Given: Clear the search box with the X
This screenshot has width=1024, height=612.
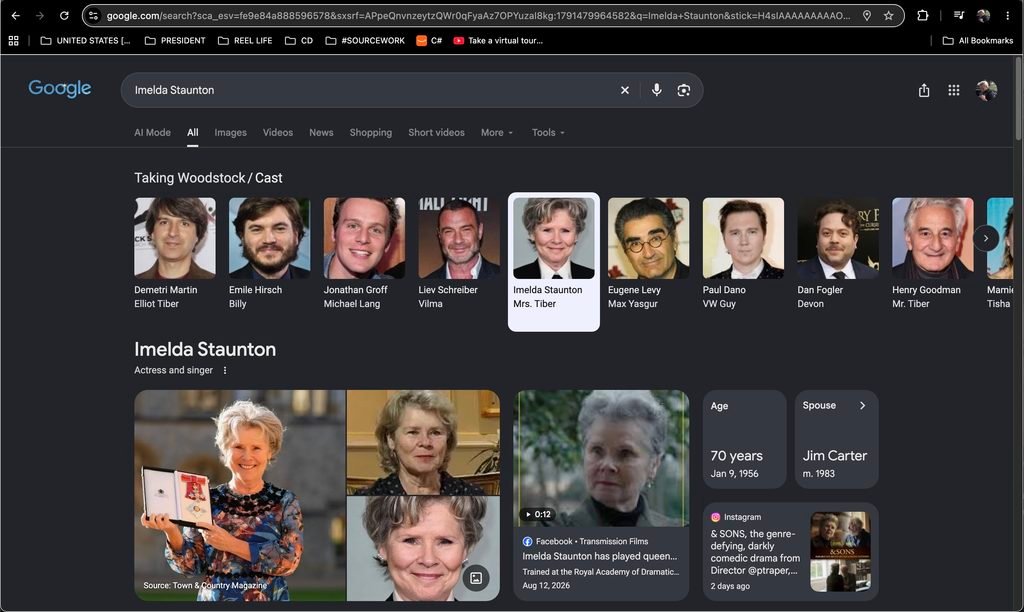Looking at the screenshot, I should tap(625, 90).
